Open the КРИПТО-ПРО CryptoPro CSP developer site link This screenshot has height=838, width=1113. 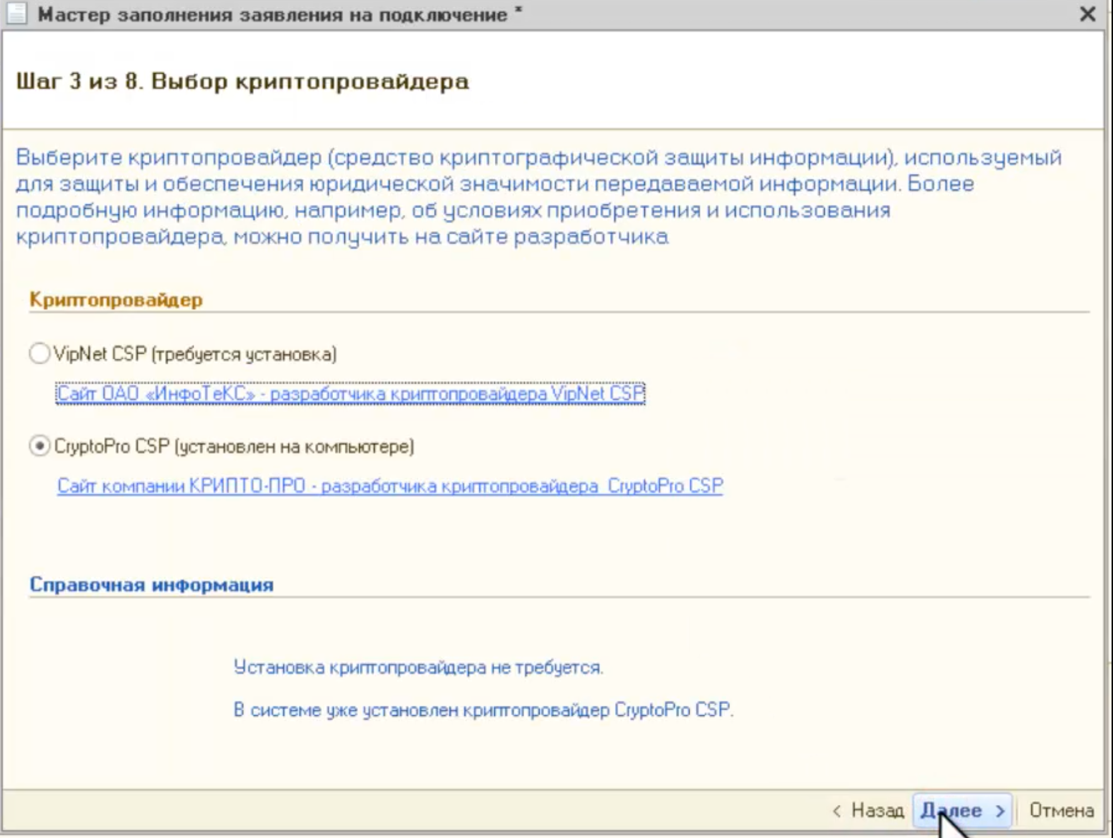390,486
